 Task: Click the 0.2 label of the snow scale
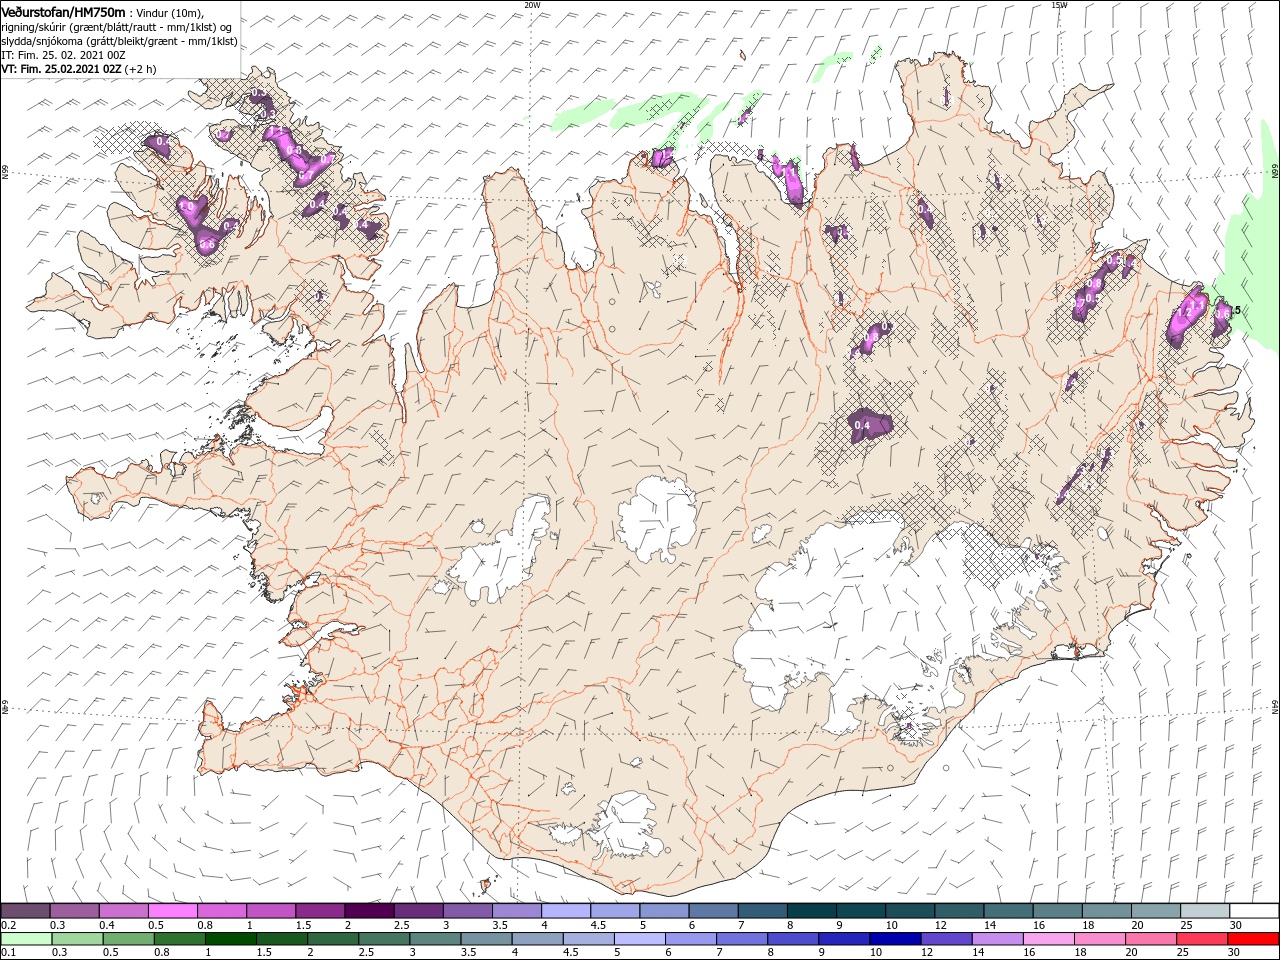point(9,925)
